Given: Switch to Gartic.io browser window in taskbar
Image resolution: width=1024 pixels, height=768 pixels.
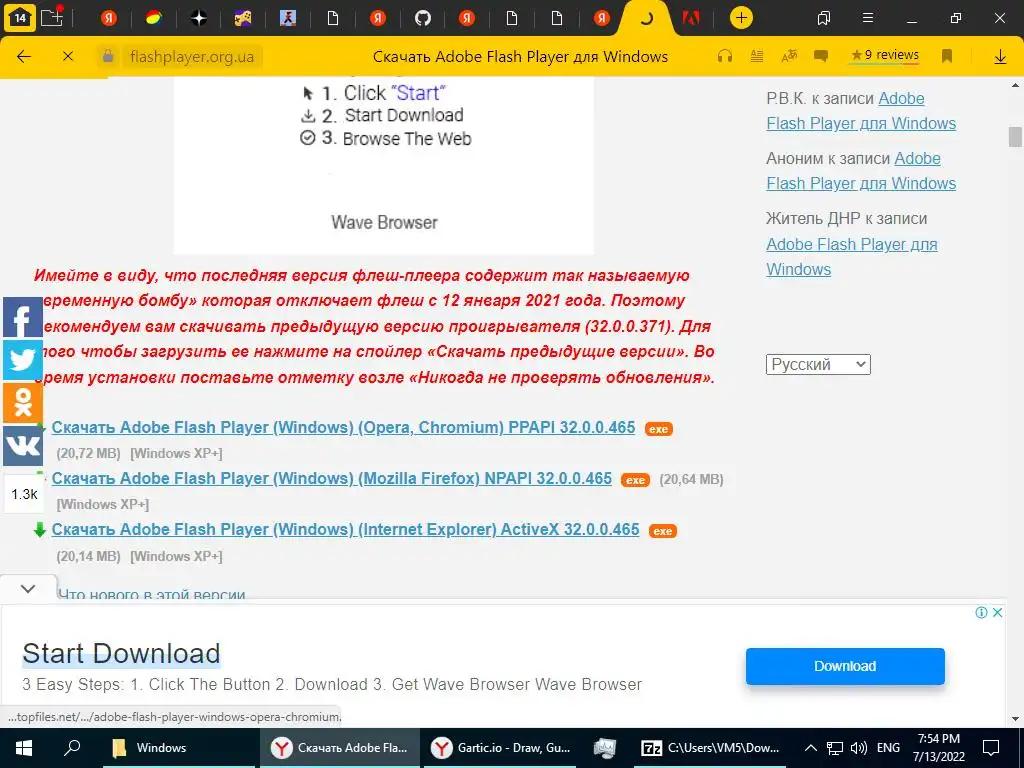Looking at the screenshot, I should (x=502, y=748).
